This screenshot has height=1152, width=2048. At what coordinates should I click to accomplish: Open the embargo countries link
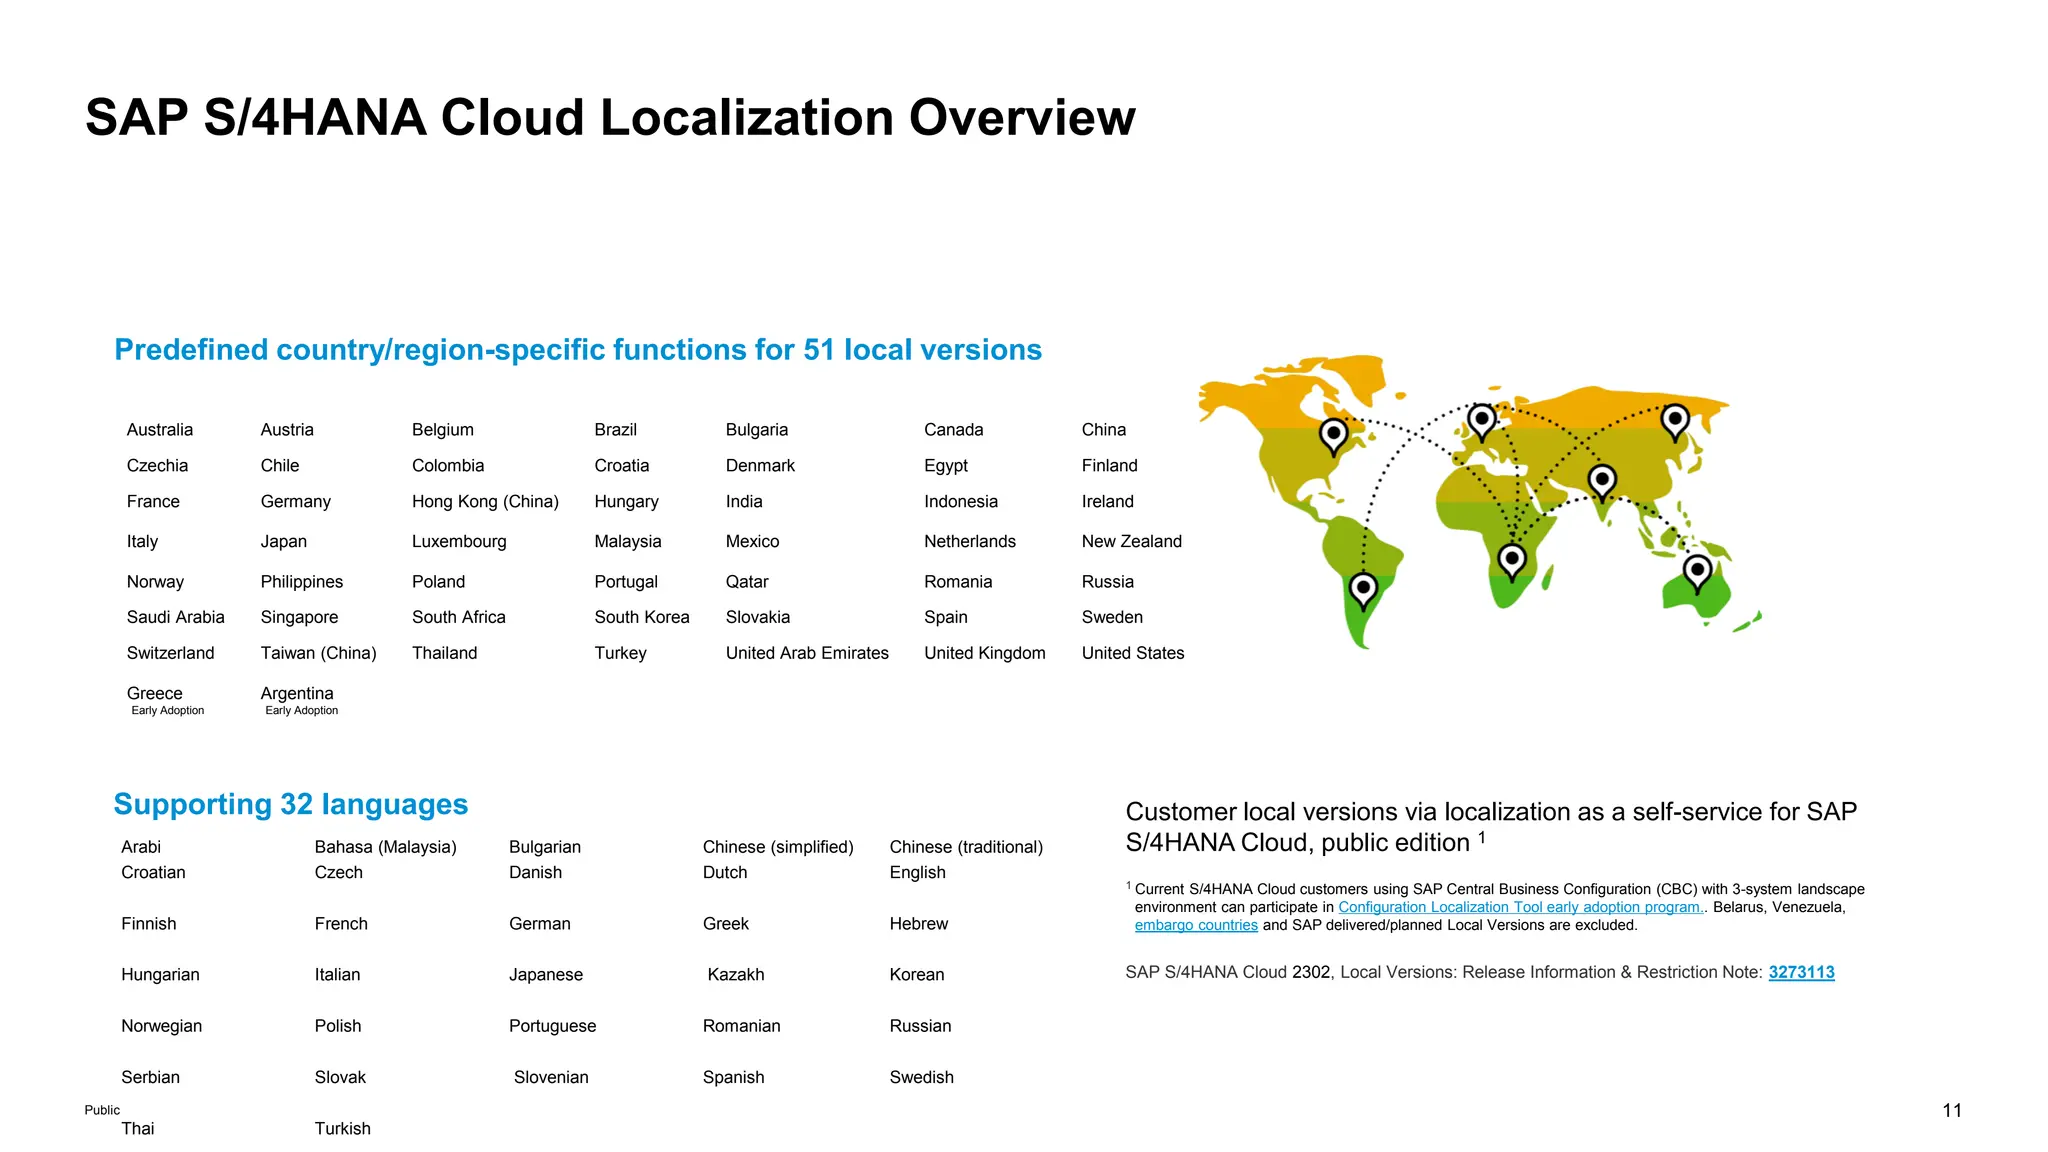coord(1196,925)
